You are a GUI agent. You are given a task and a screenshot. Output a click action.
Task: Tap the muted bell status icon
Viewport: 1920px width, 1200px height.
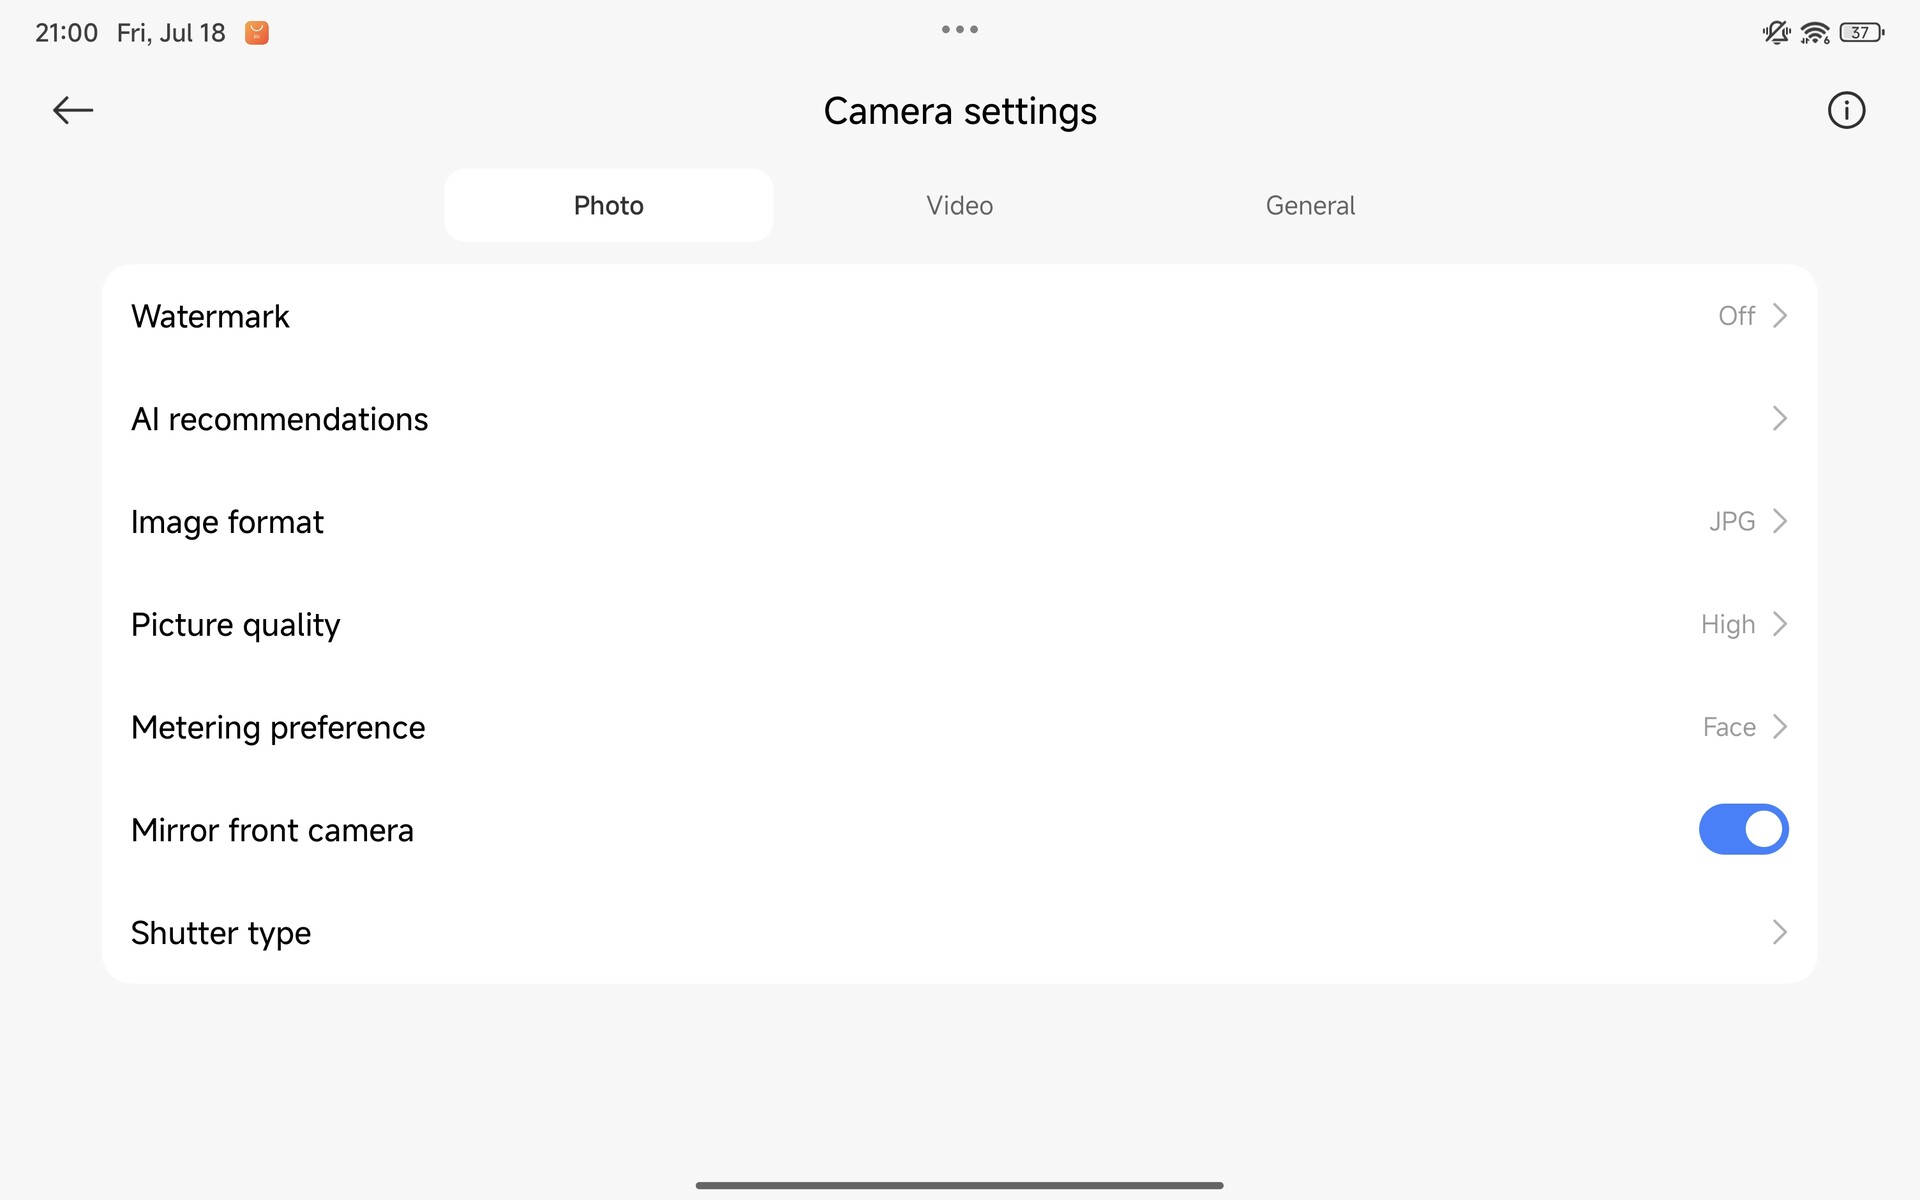tap(1776, 33)
